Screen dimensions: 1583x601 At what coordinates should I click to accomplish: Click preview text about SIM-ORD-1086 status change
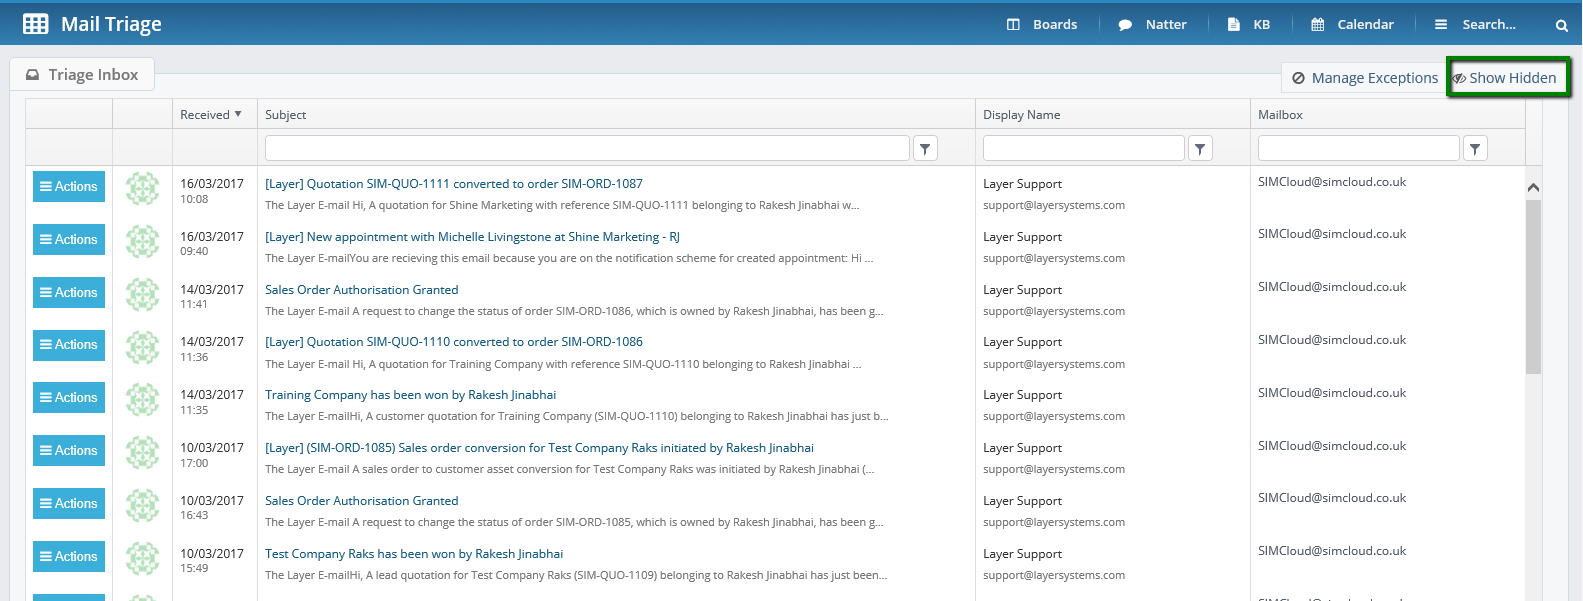pos(574,311)
